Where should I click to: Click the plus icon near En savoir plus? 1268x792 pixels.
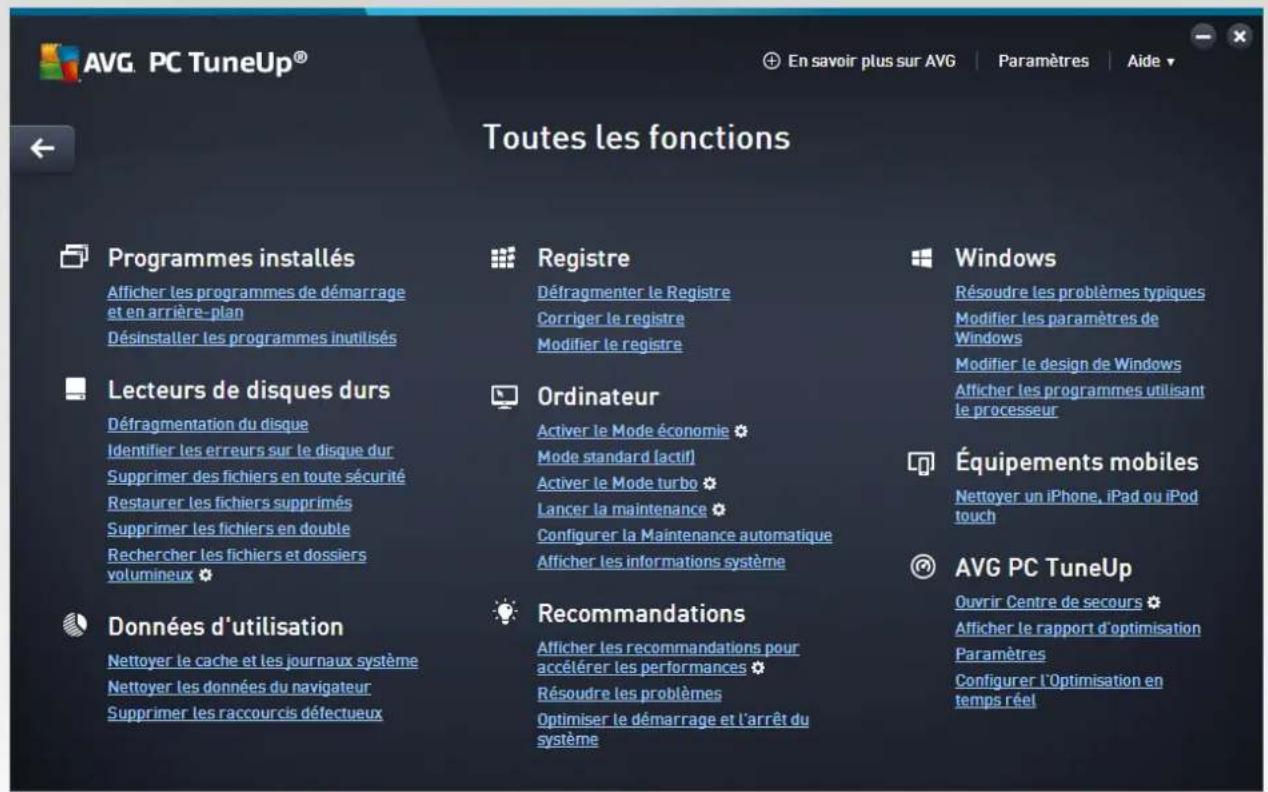point(770,61)
